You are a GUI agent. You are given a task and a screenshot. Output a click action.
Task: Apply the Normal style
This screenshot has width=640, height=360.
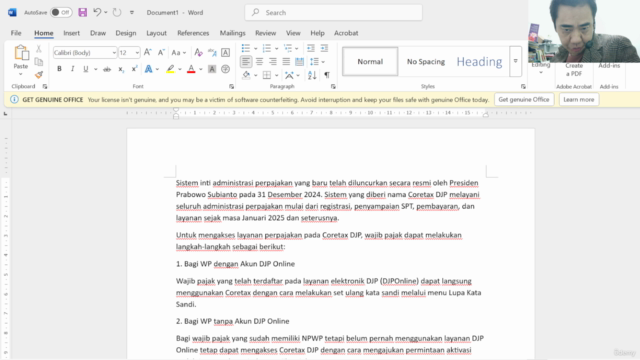pyautogui.click(x=370, y=62)
